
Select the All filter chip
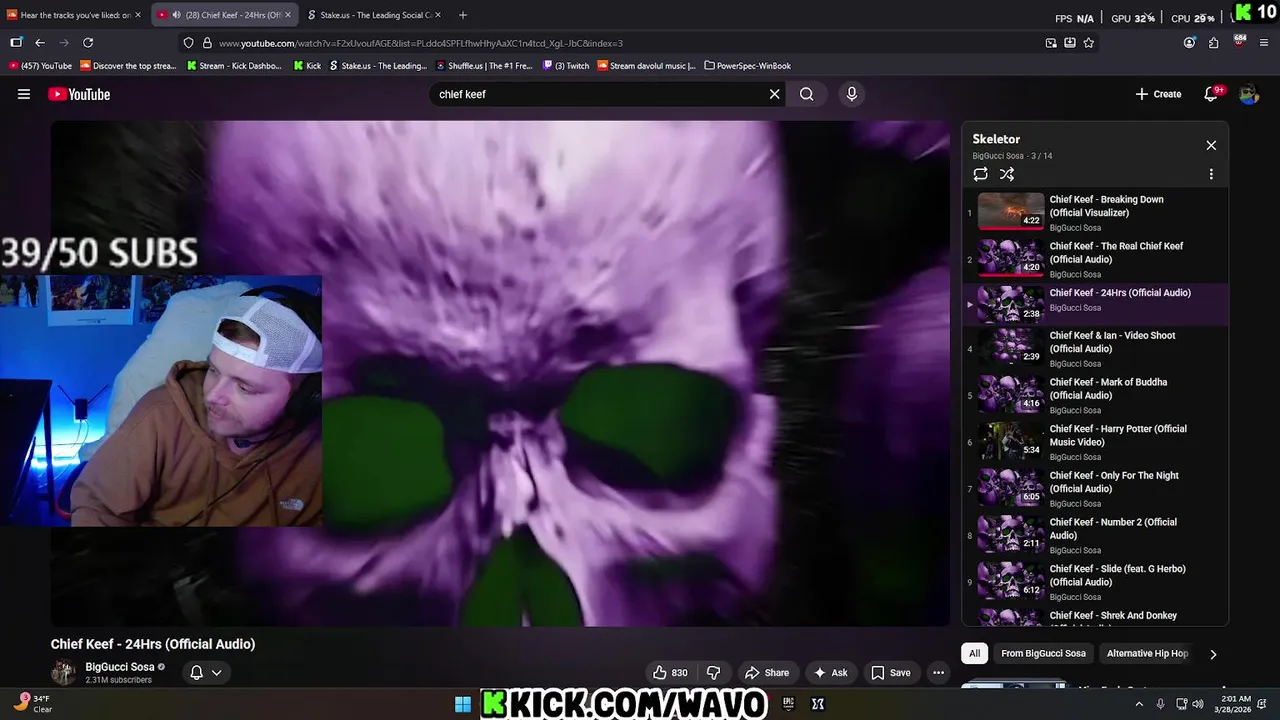(x=974, y=653)
